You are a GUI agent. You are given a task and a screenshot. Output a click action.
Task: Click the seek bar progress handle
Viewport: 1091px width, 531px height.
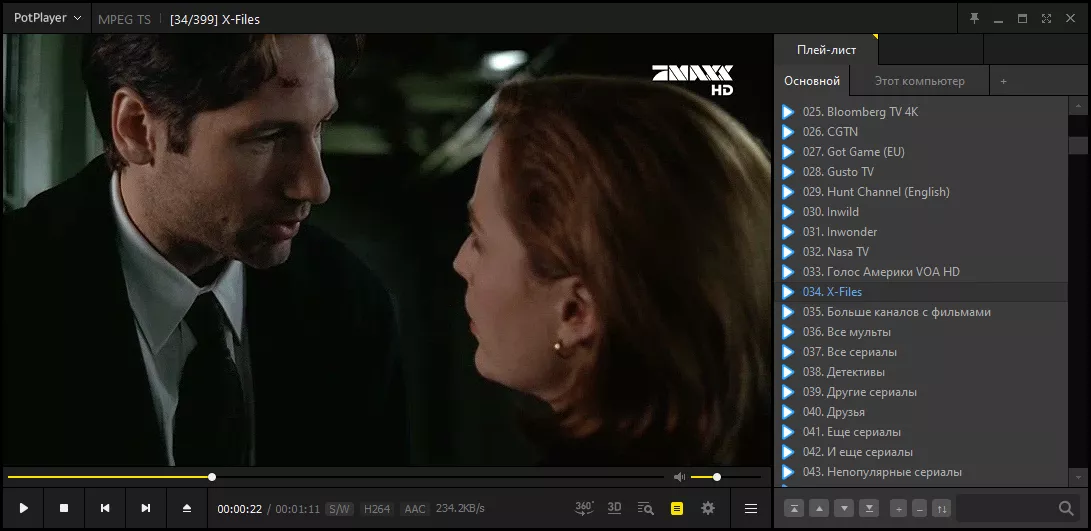click(x=212, y=477)
